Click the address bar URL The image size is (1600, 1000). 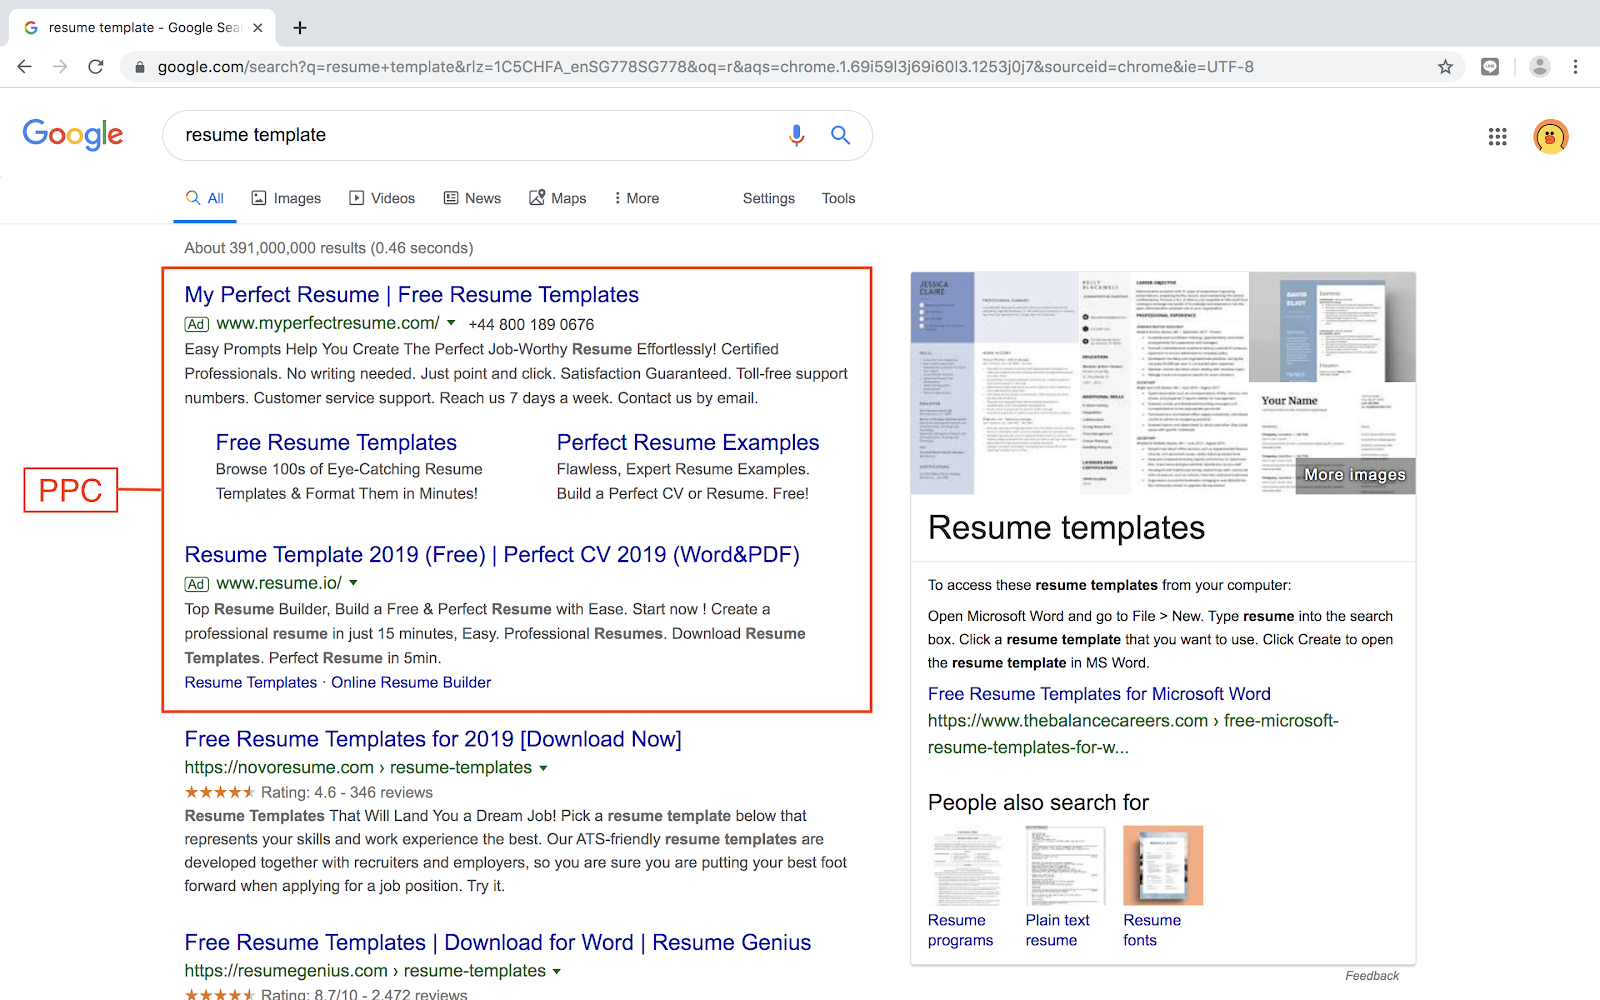(x=705, y=67)
